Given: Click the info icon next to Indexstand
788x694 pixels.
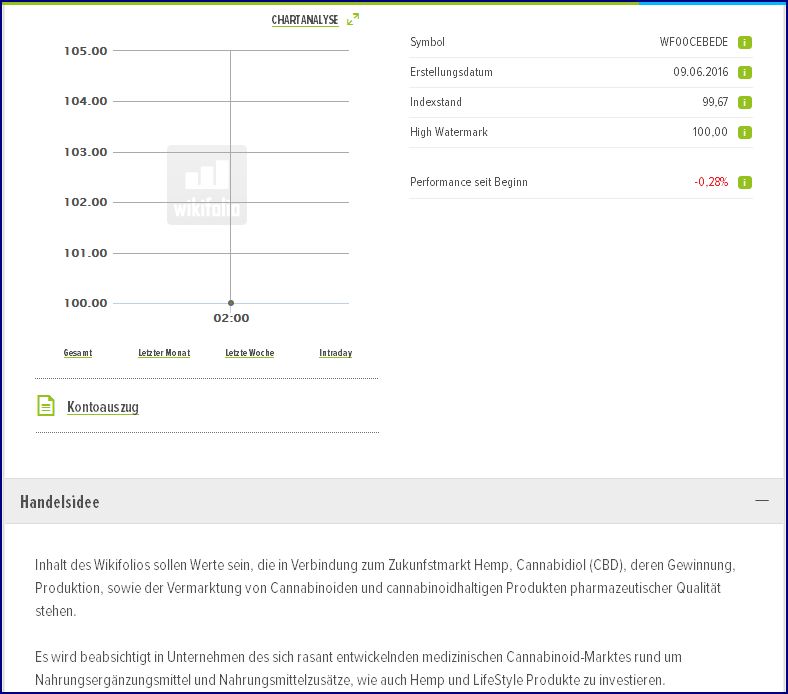Looking at the screenshot, I should point(745,102).
